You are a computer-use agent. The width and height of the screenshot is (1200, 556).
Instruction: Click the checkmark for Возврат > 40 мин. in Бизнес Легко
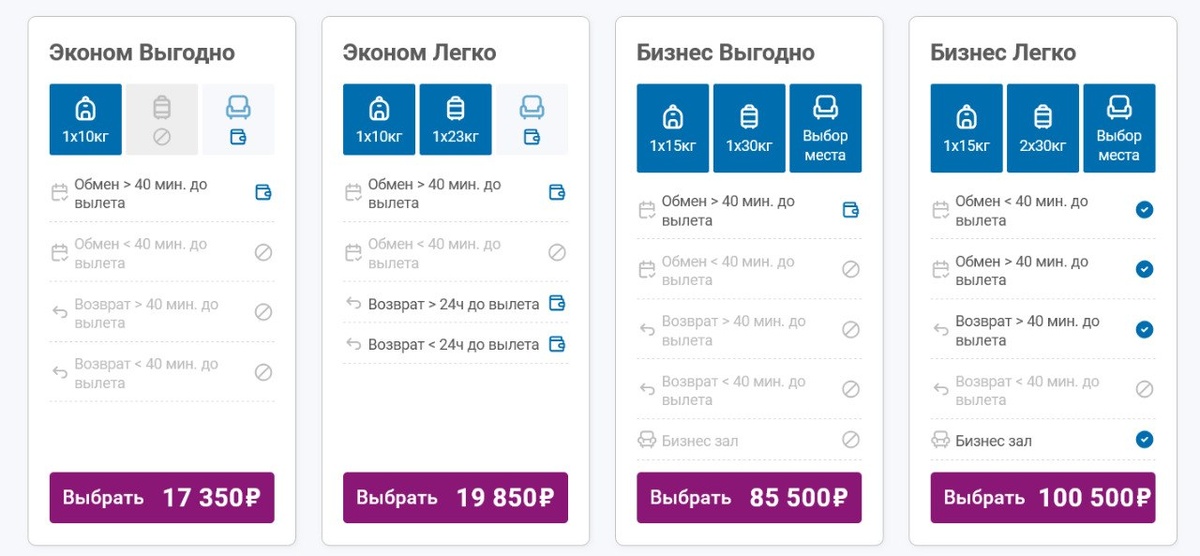(1144, 330)
